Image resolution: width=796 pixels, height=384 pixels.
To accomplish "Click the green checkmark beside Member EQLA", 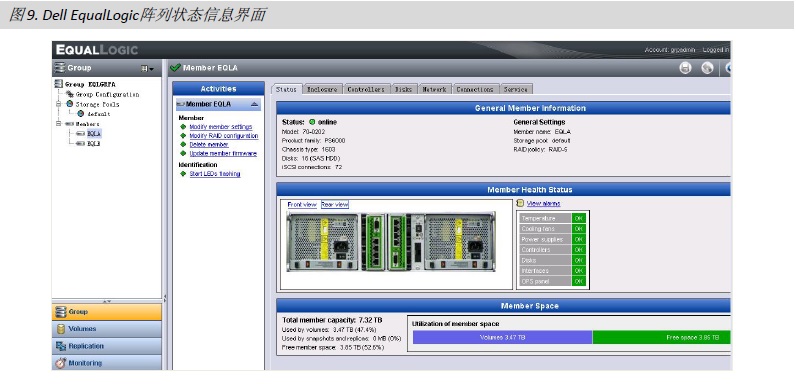I will [x=175, y=68].
